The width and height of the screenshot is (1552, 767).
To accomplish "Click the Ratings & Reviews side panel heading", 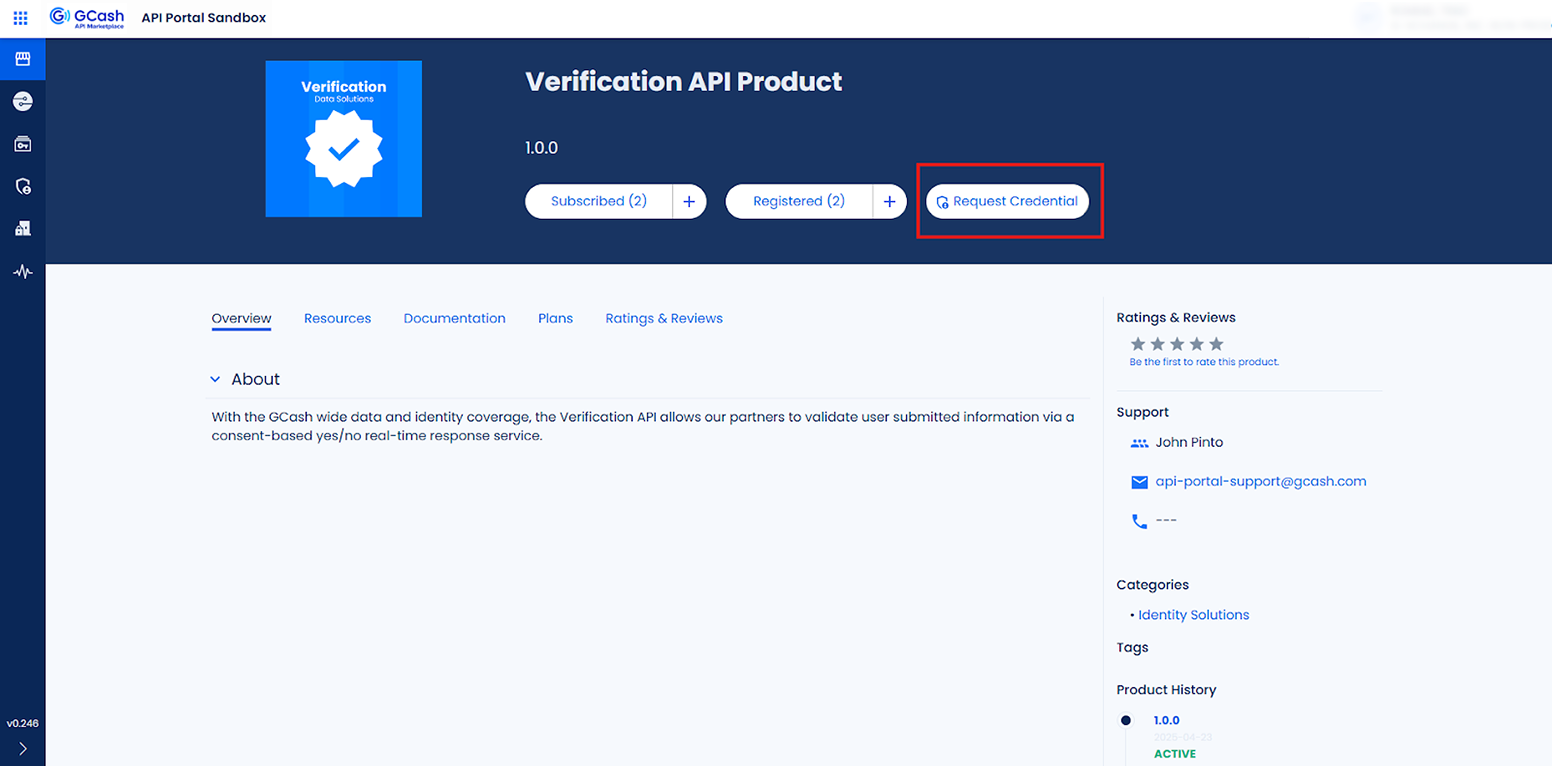I will (1176, 317).
